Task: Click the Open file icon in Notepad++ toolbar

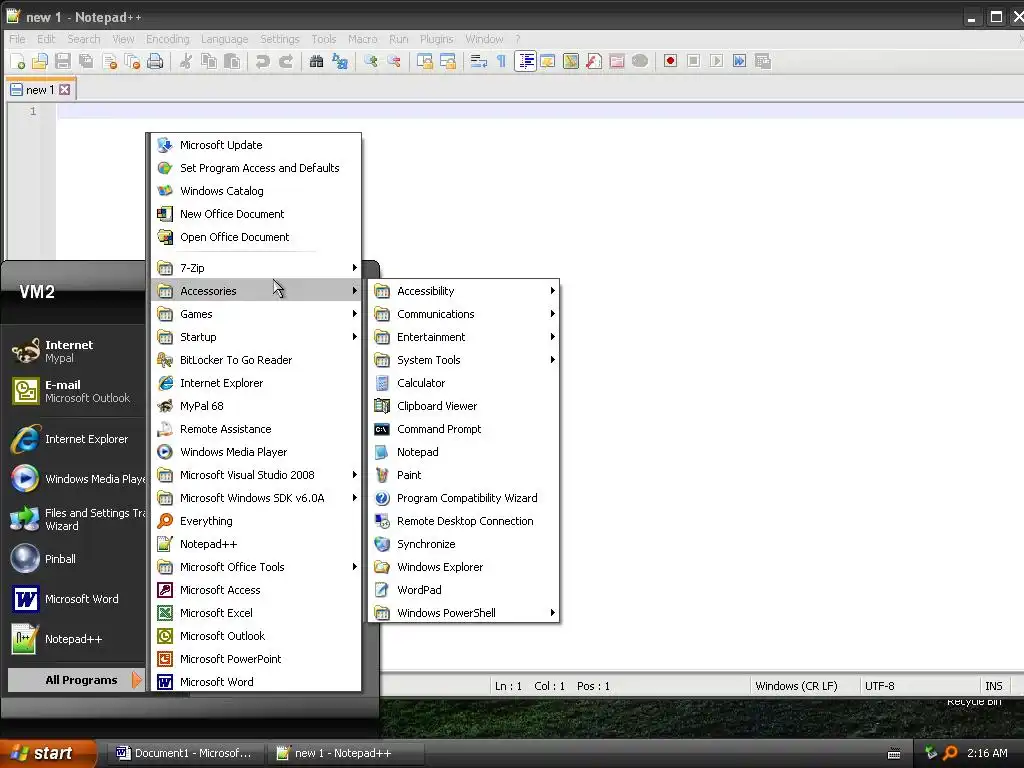Action: pyautogui.click(x=40, y=61)
